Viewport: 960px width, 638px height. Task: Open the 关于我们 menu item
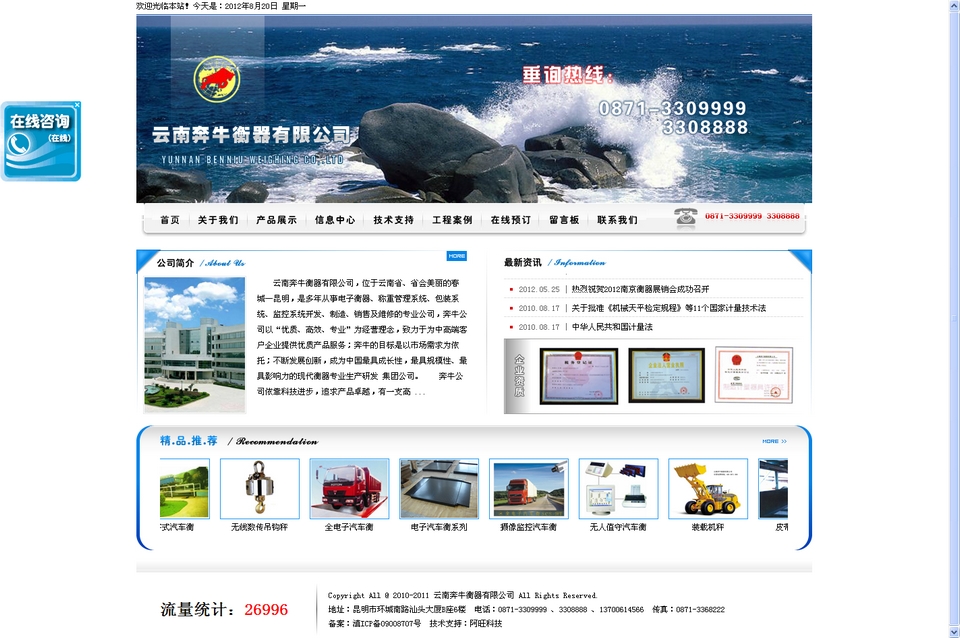(218, 220)
